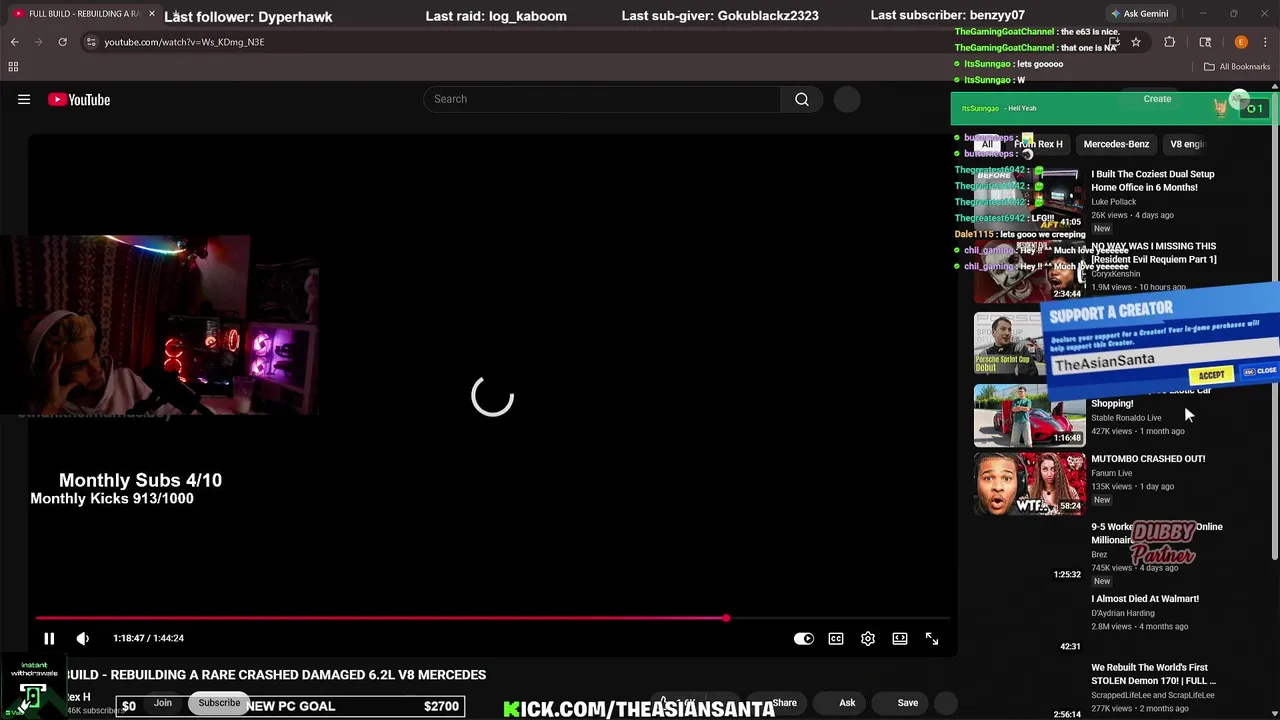Close the FULL BUILD browser tab
This screenshot has width=1280, height=720.
(x=151, y=14)
